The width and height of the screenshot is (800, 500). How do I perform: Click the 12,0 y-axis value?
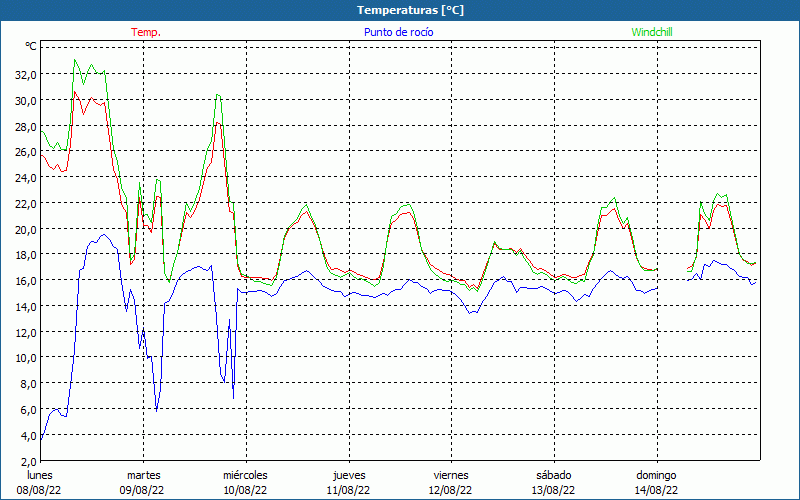coord(26,333)
